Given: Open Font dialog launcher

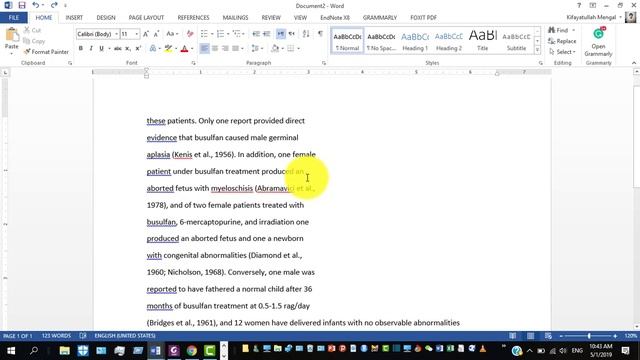Looking at the screenshot, I should pyautogui.click(x=193, y=63).
